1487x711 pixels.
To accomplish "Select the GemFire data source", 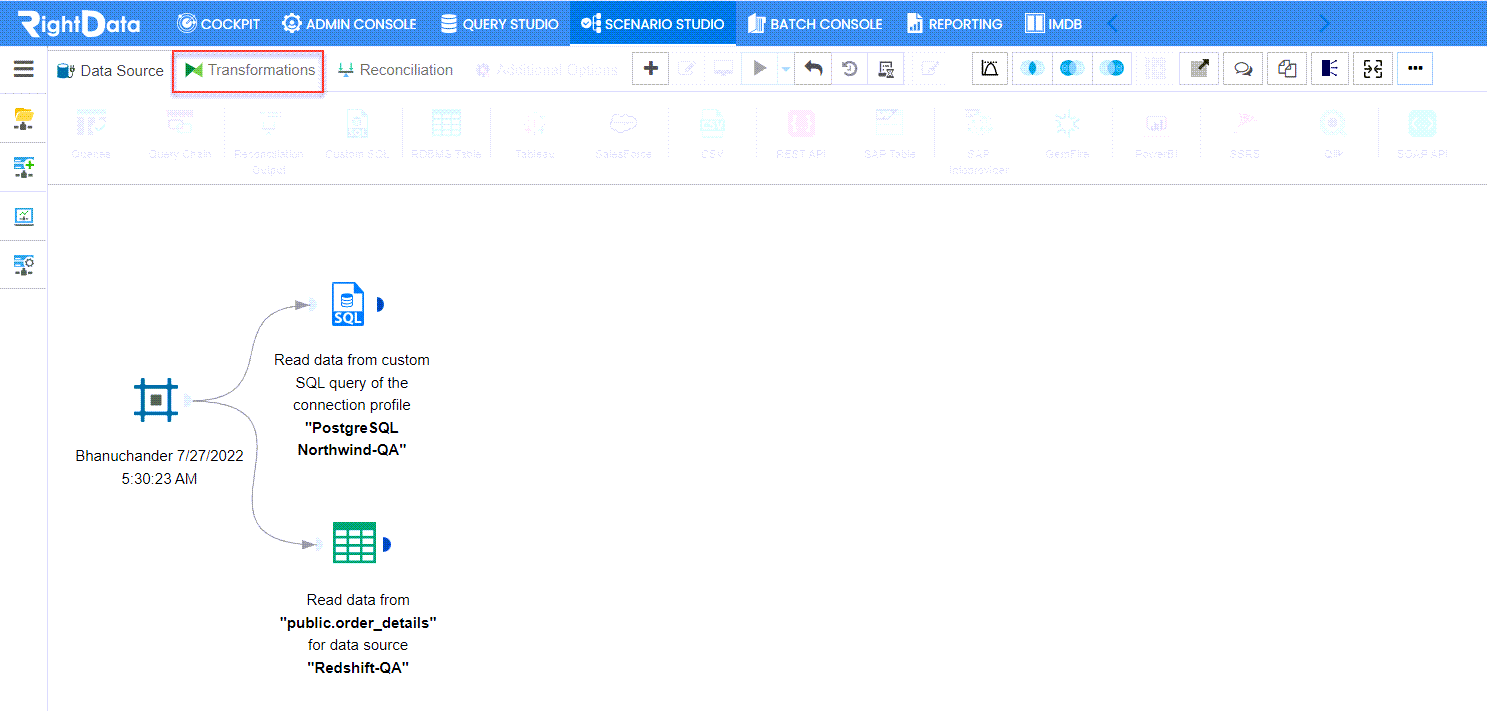I will click(x=1067, y=133).
